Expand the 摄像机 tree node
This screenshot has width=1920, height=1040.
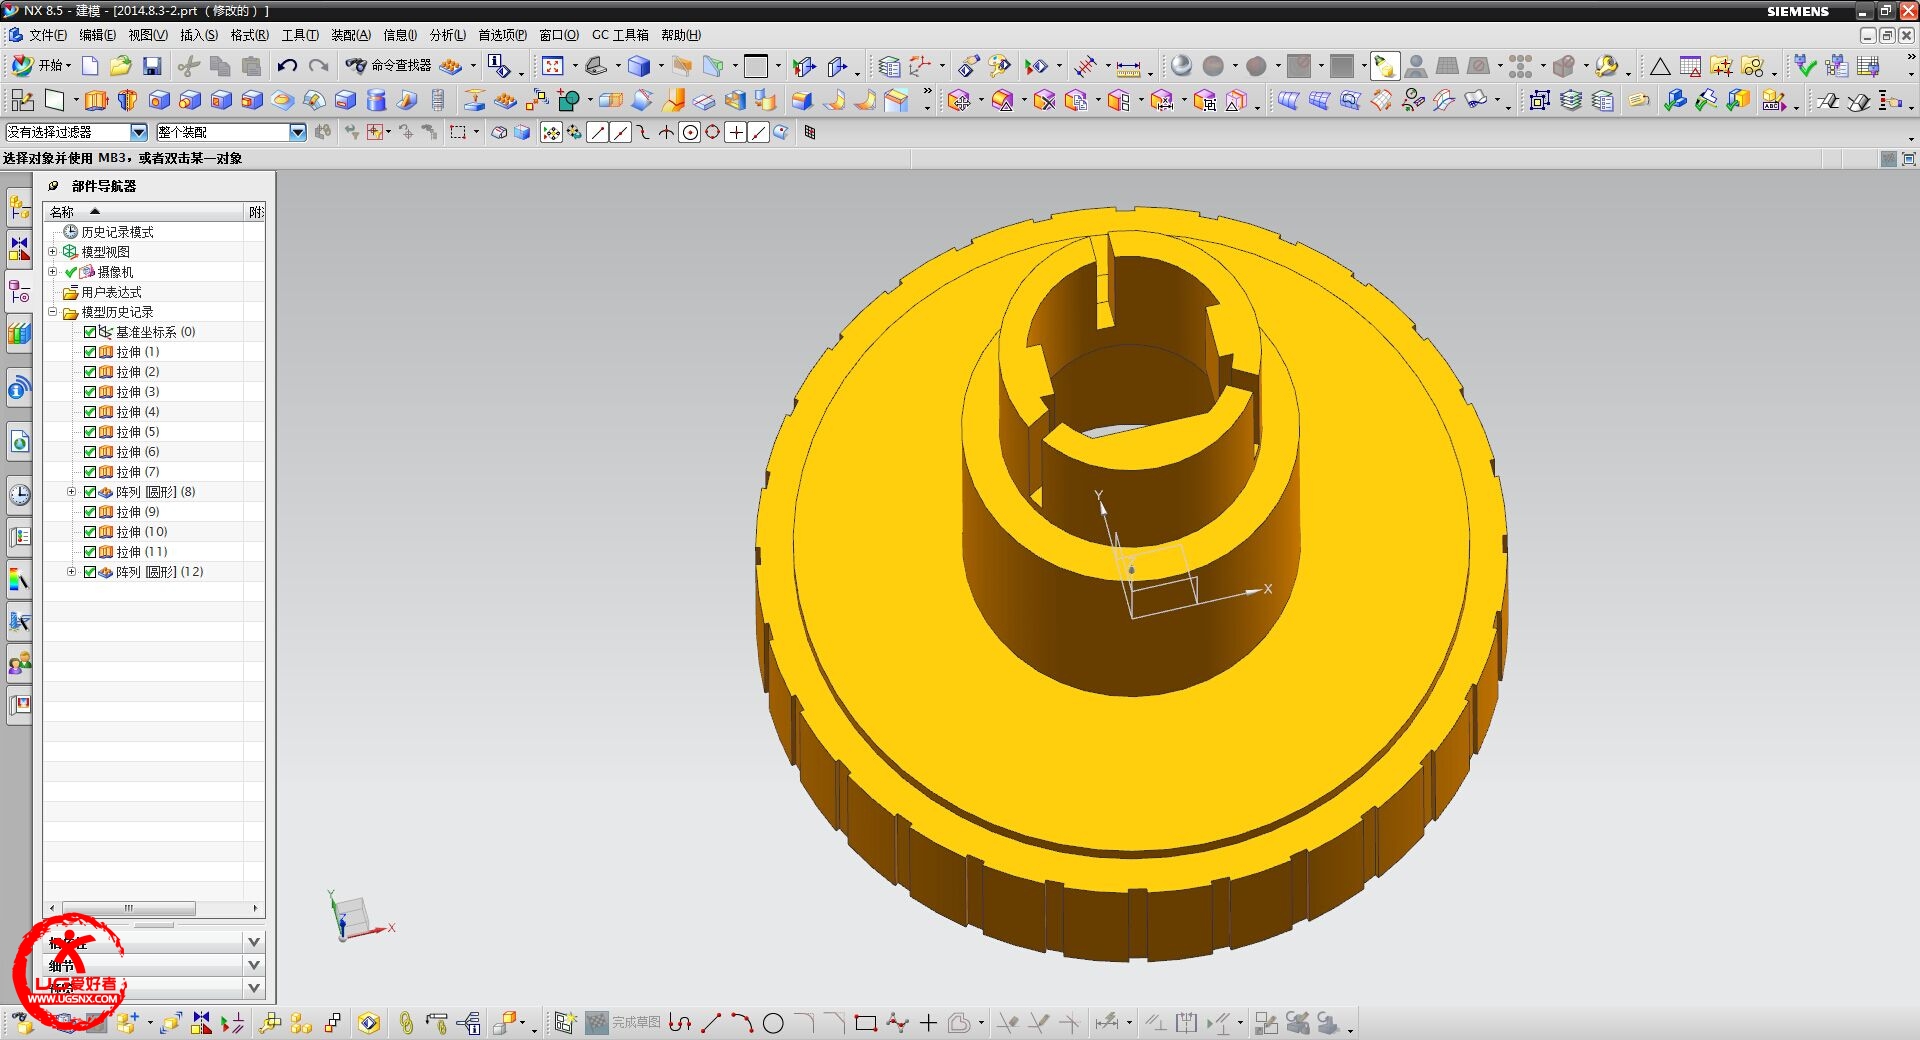click(53, 272)
